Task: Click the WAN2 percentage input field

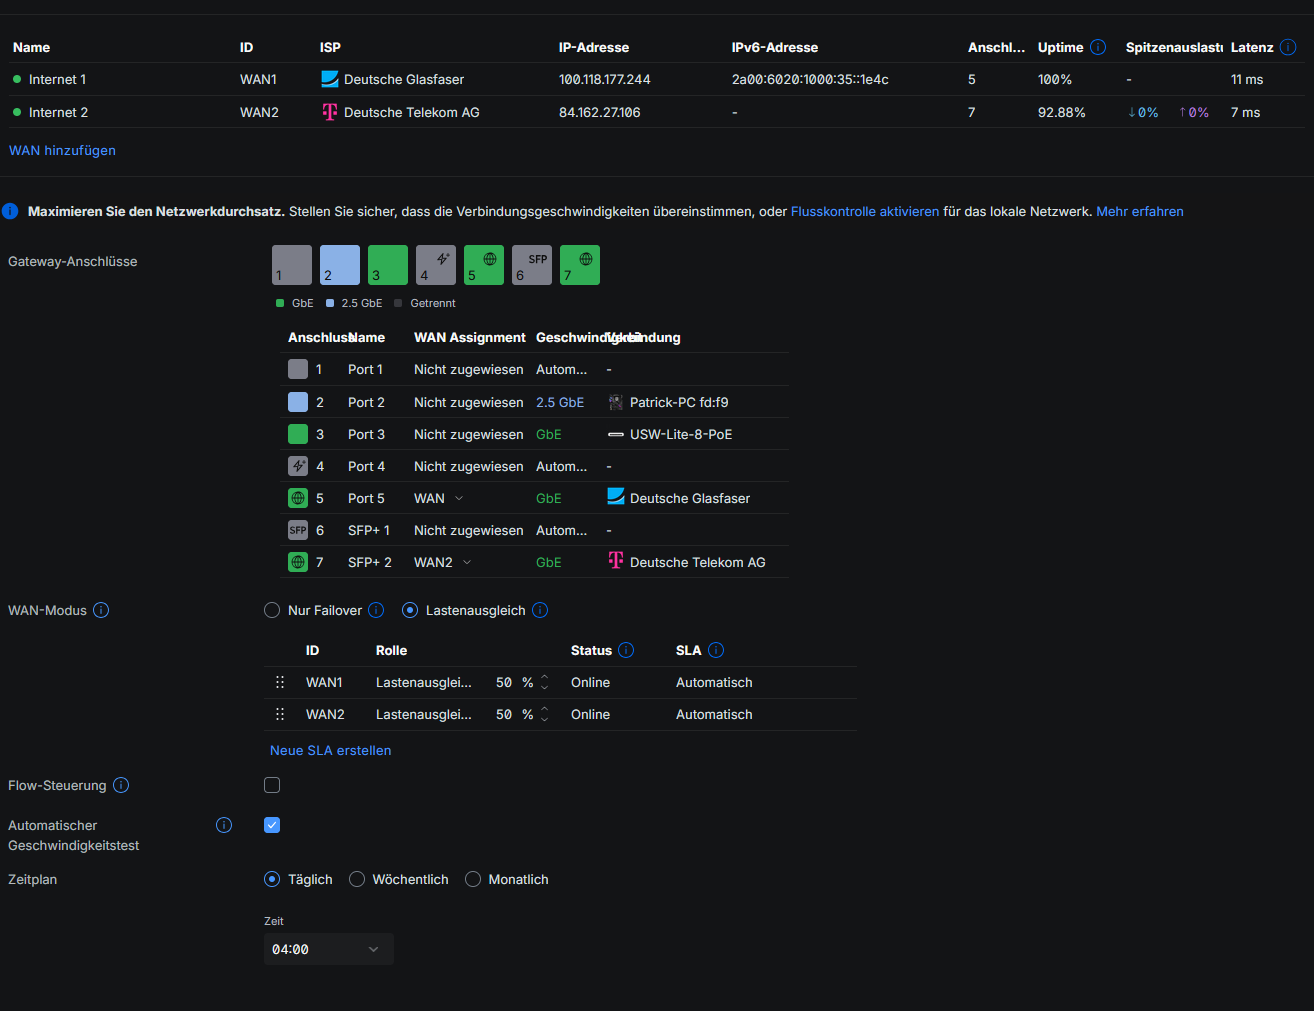Action: (503, 714)
